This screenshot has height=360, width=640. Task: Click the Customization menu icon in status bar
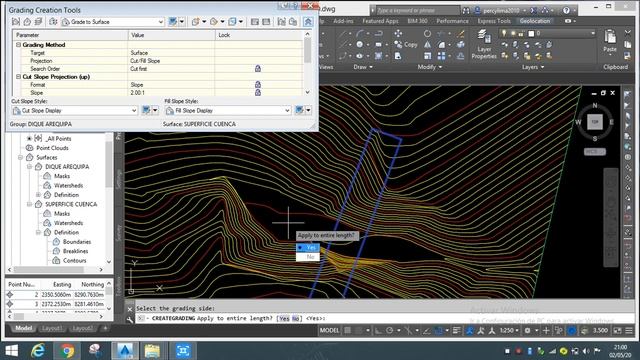629,330
